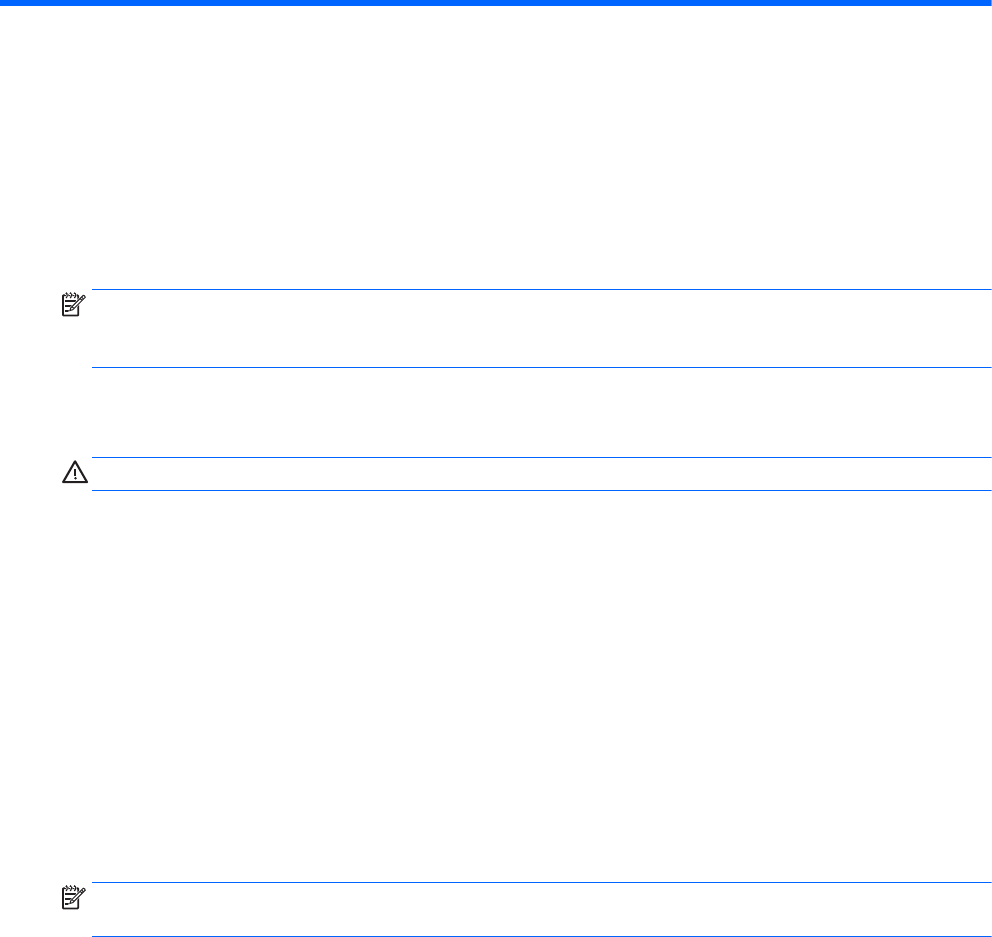Click the lower notepad note icon
Viewport: 992px width, 937px height.
(x=73, y=897)
